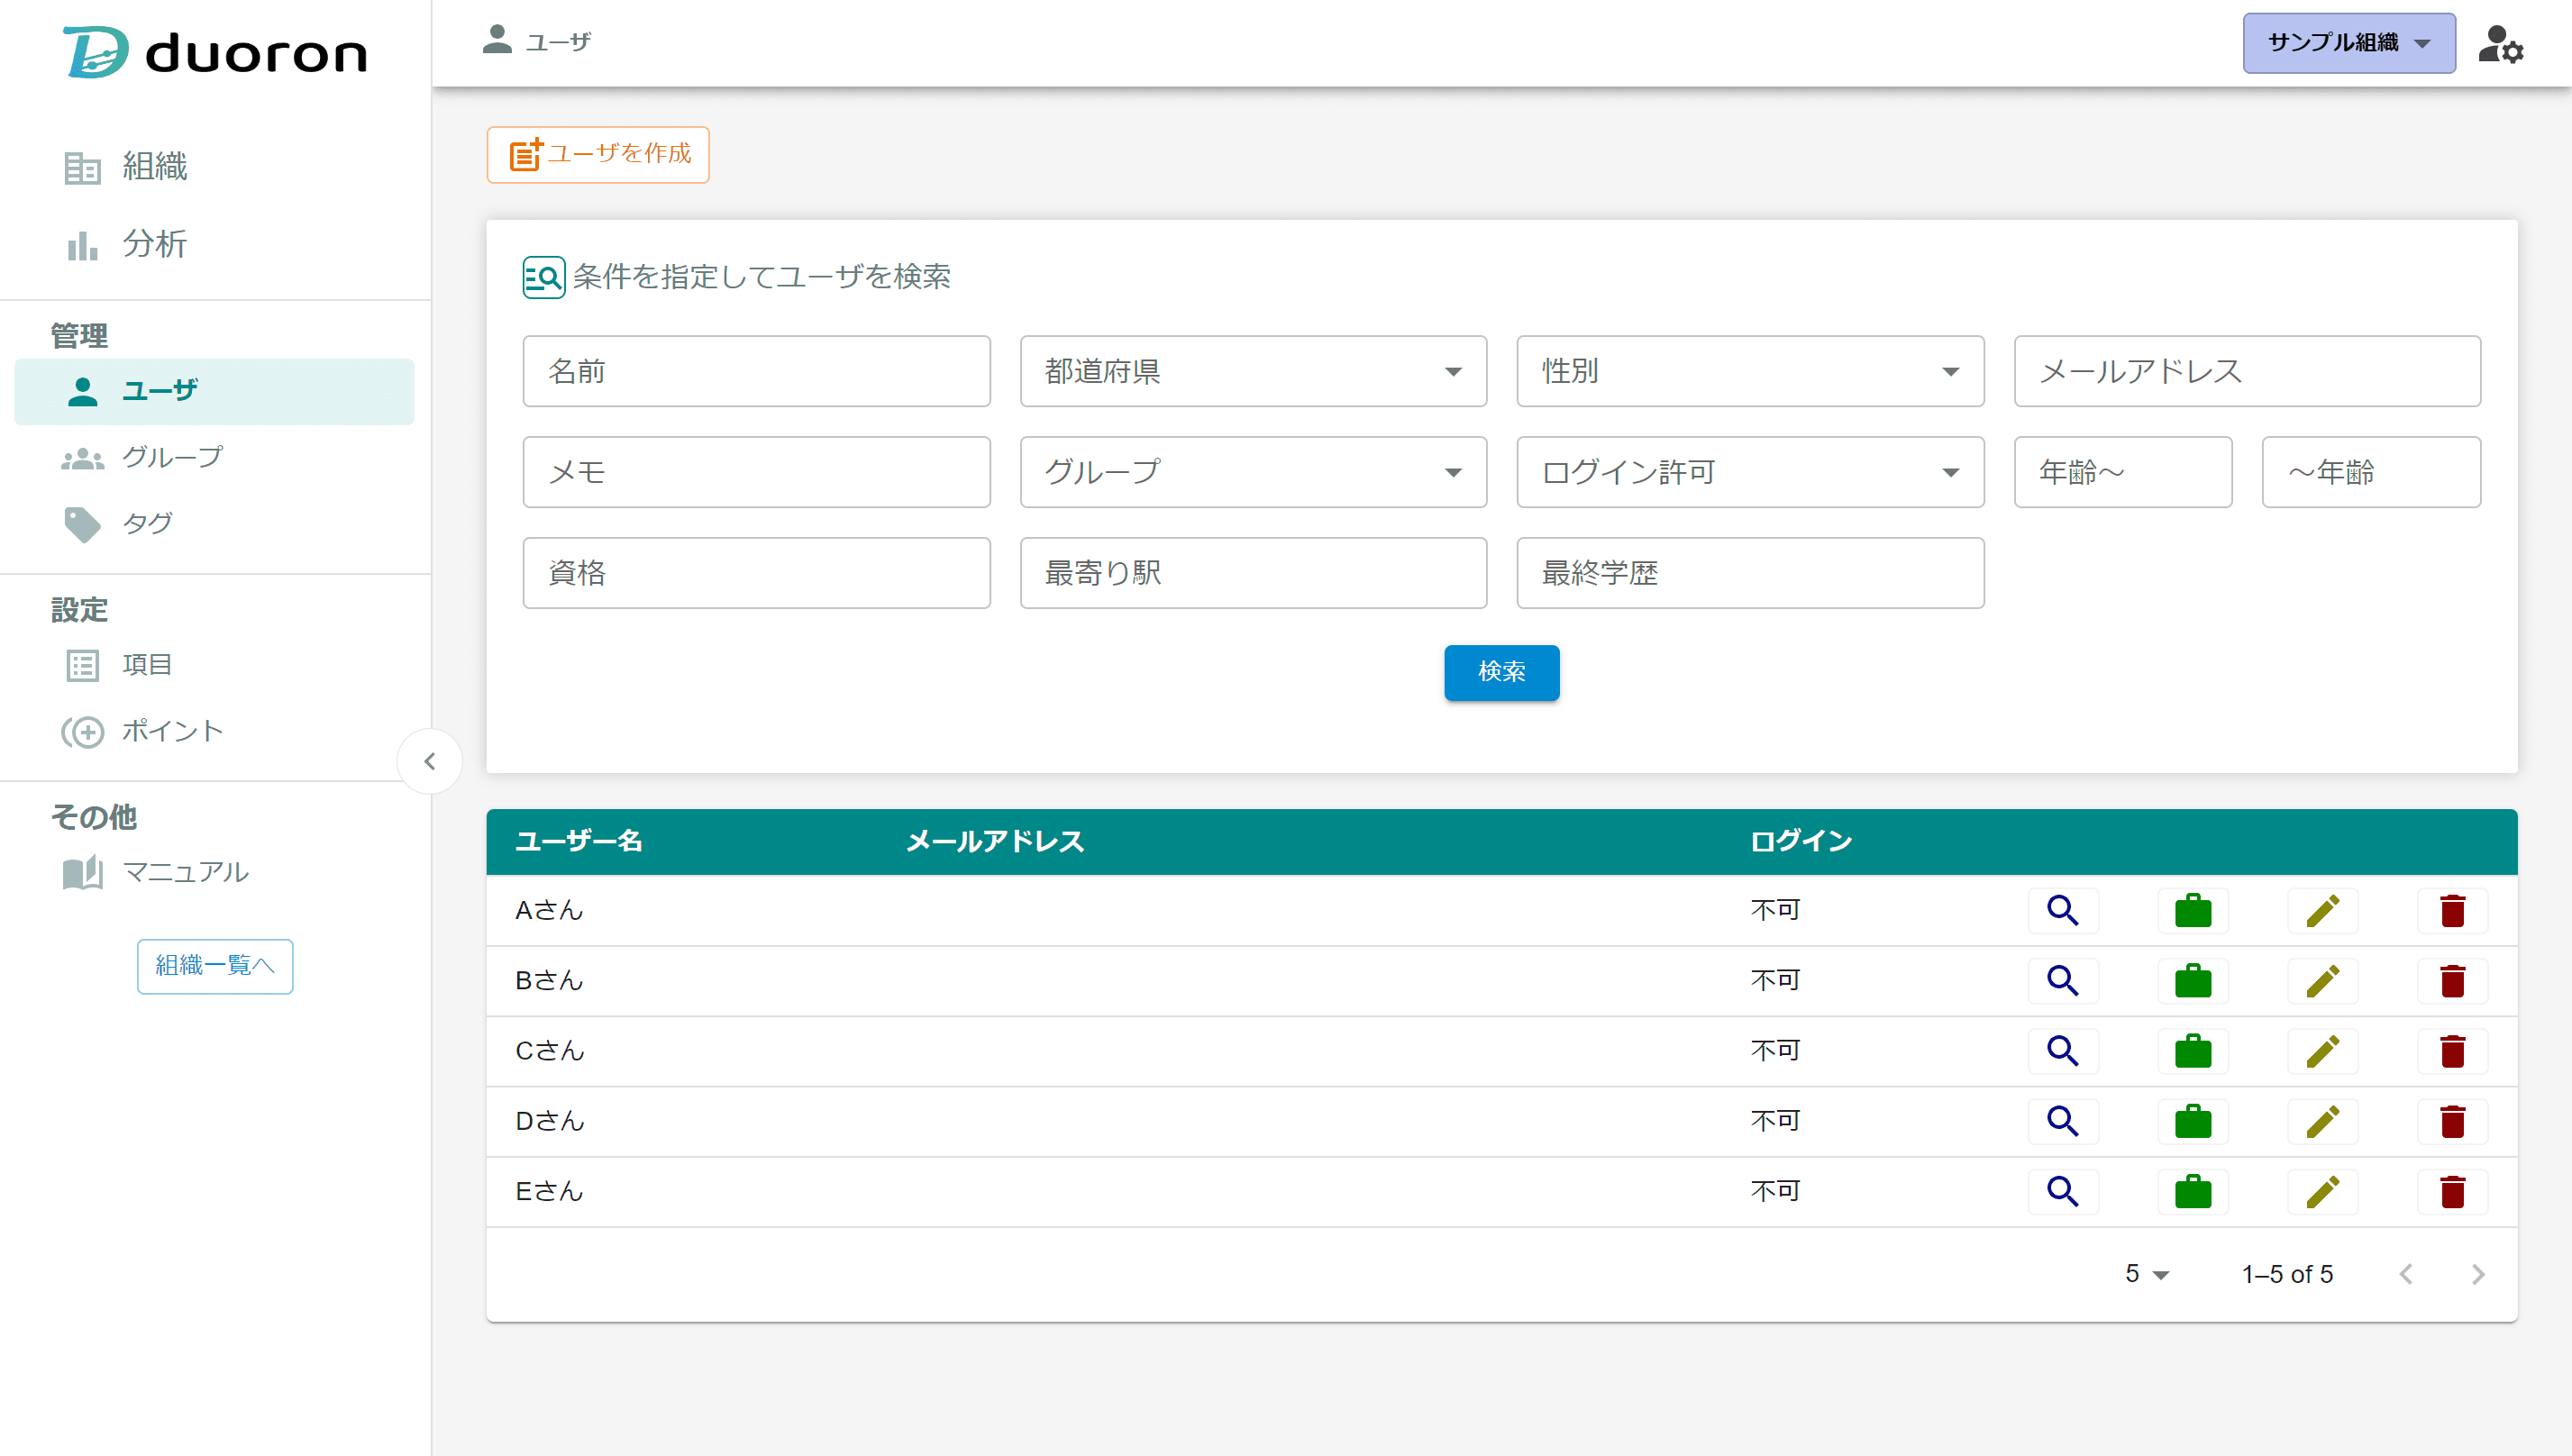Click into the メモ field
The height and width of the screenshot is (1456, 2572).
[x=756, y=472]
